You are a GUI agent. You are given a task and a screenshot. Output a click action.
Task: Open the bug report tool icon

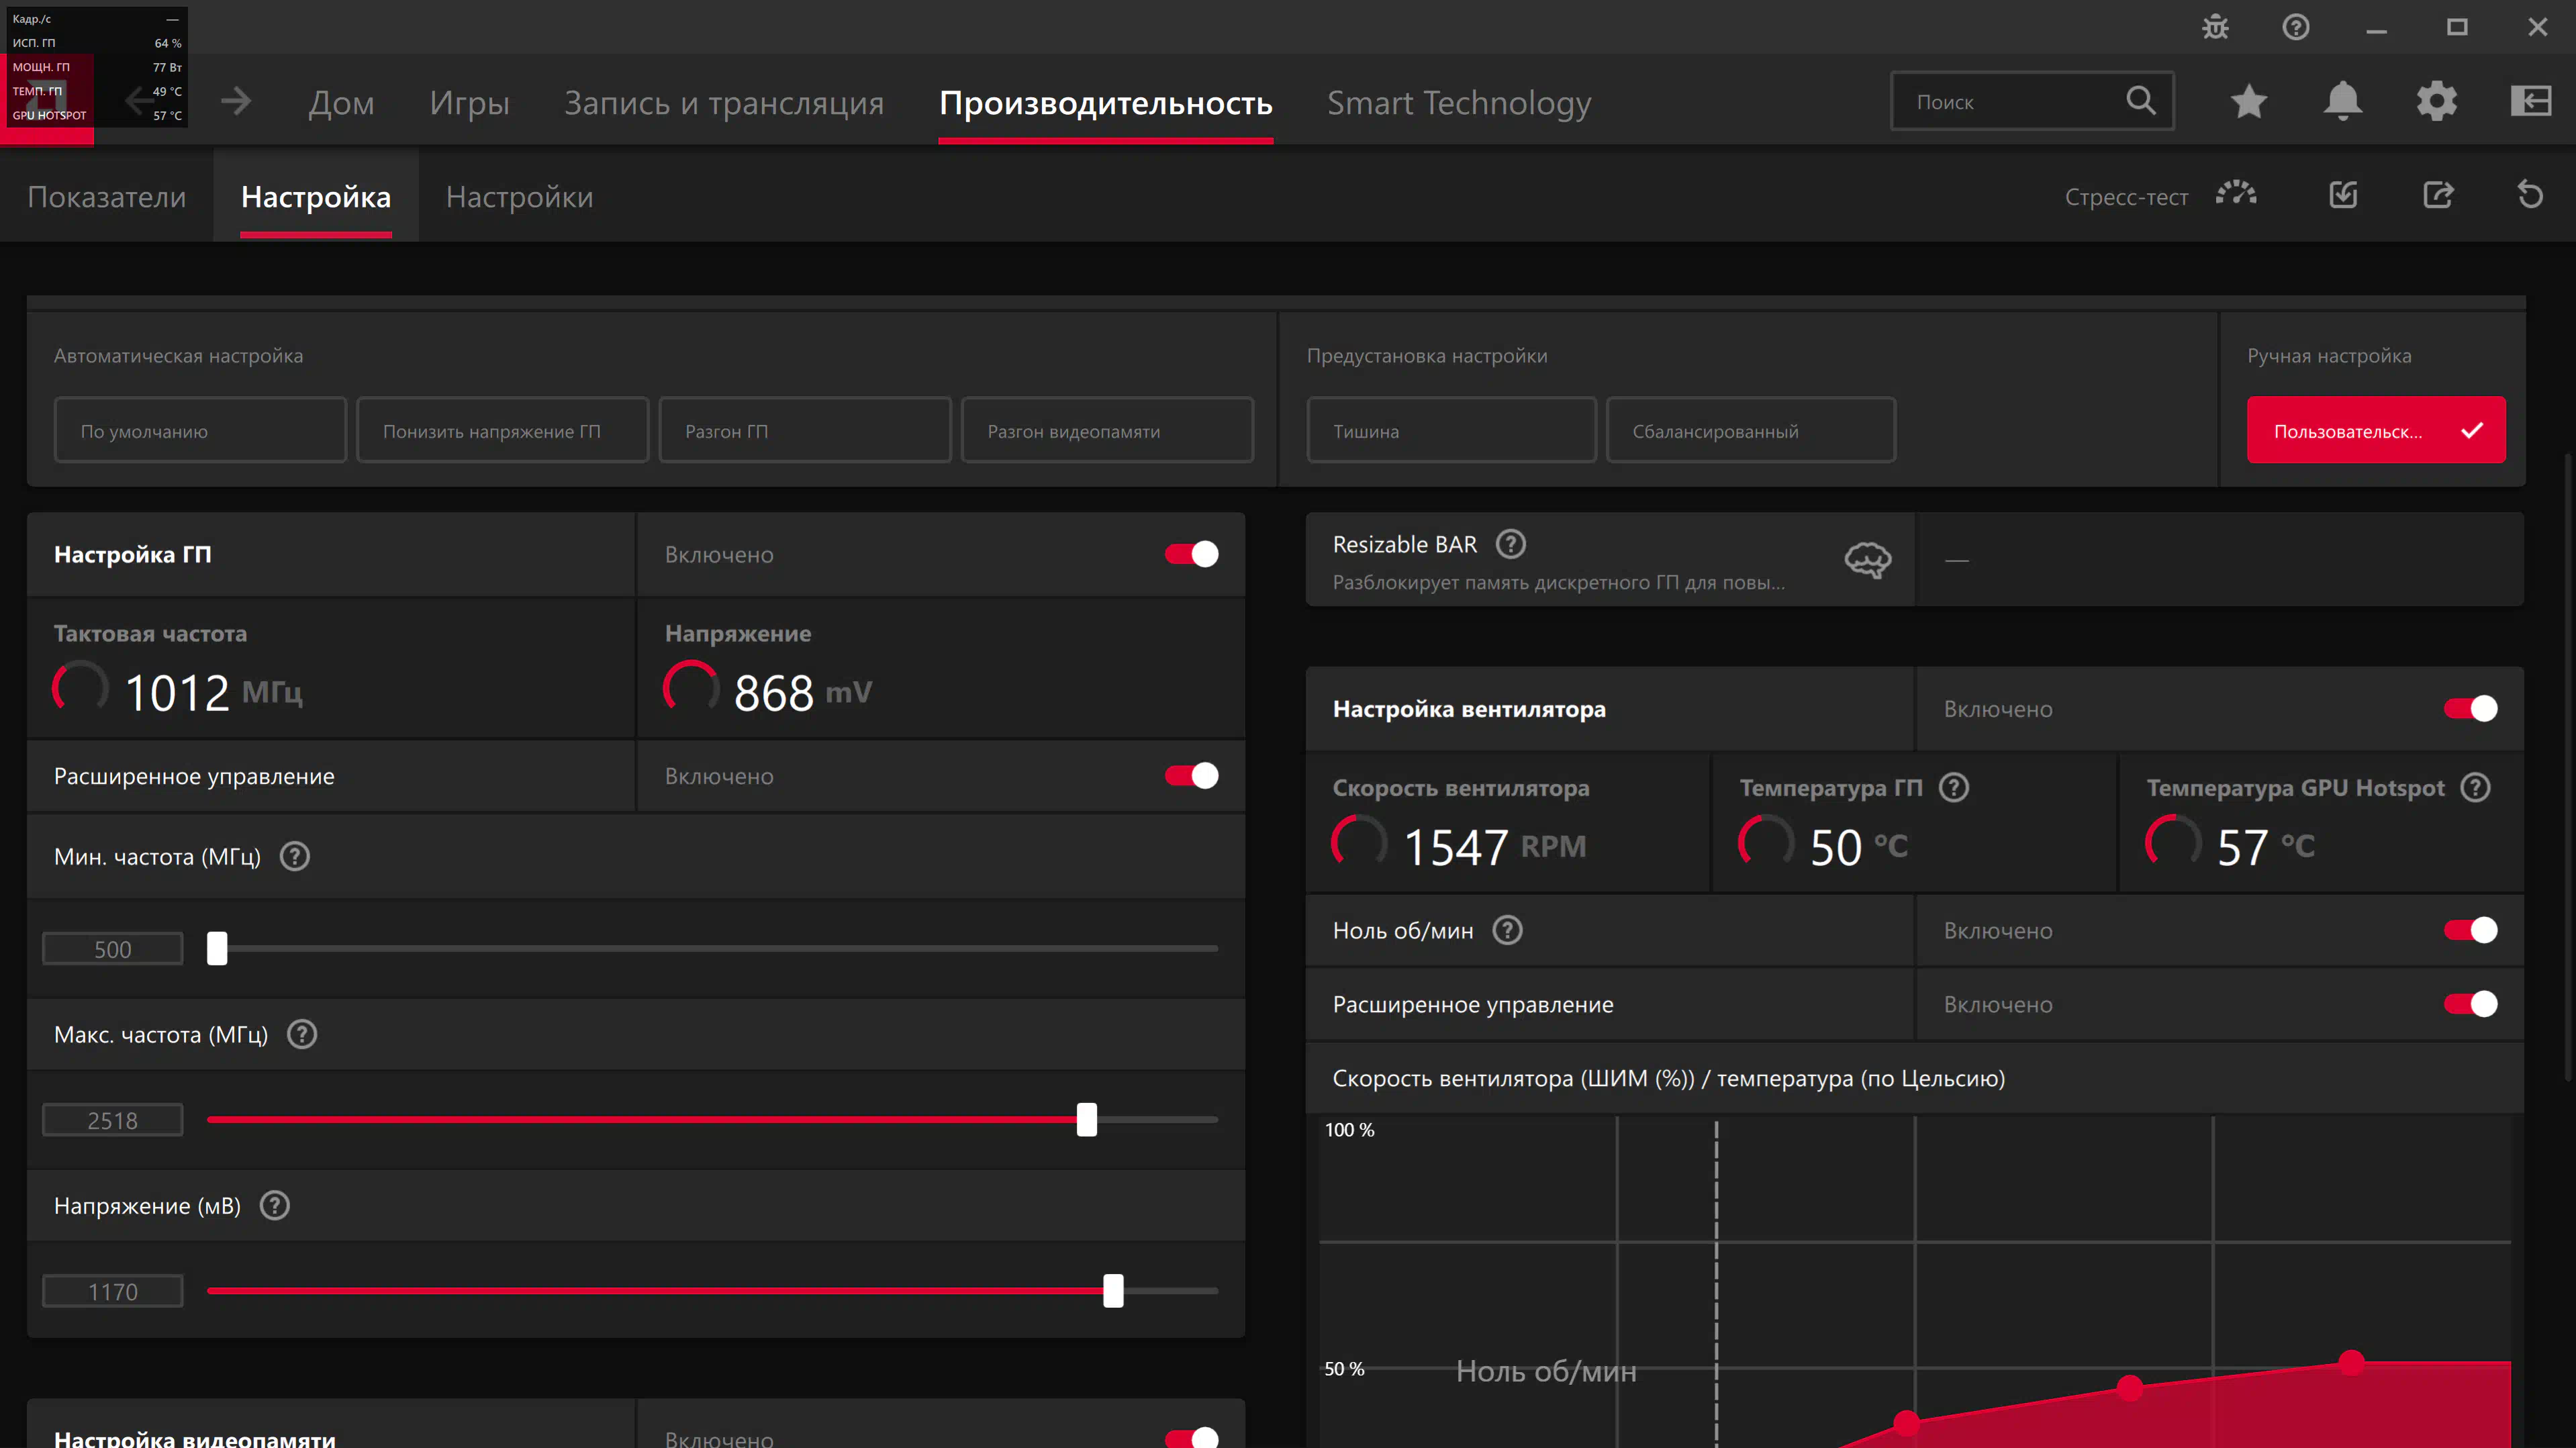tap(2215, 27)
